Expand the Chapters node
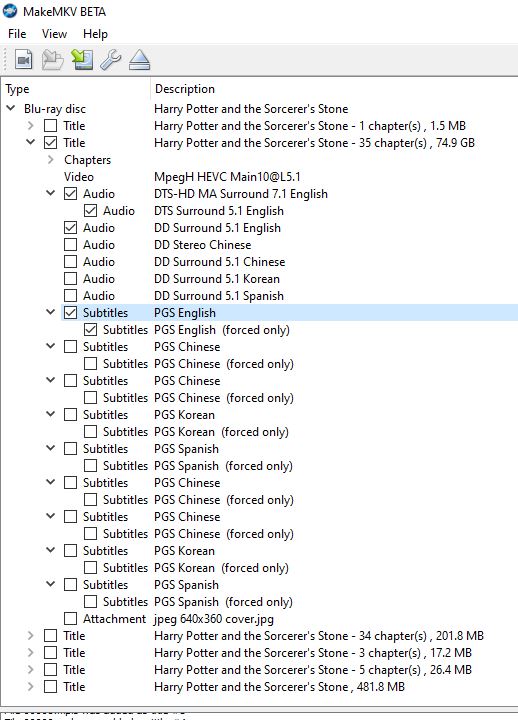Image resolution: width=518 pixels, height=720 pixels. 51,159
